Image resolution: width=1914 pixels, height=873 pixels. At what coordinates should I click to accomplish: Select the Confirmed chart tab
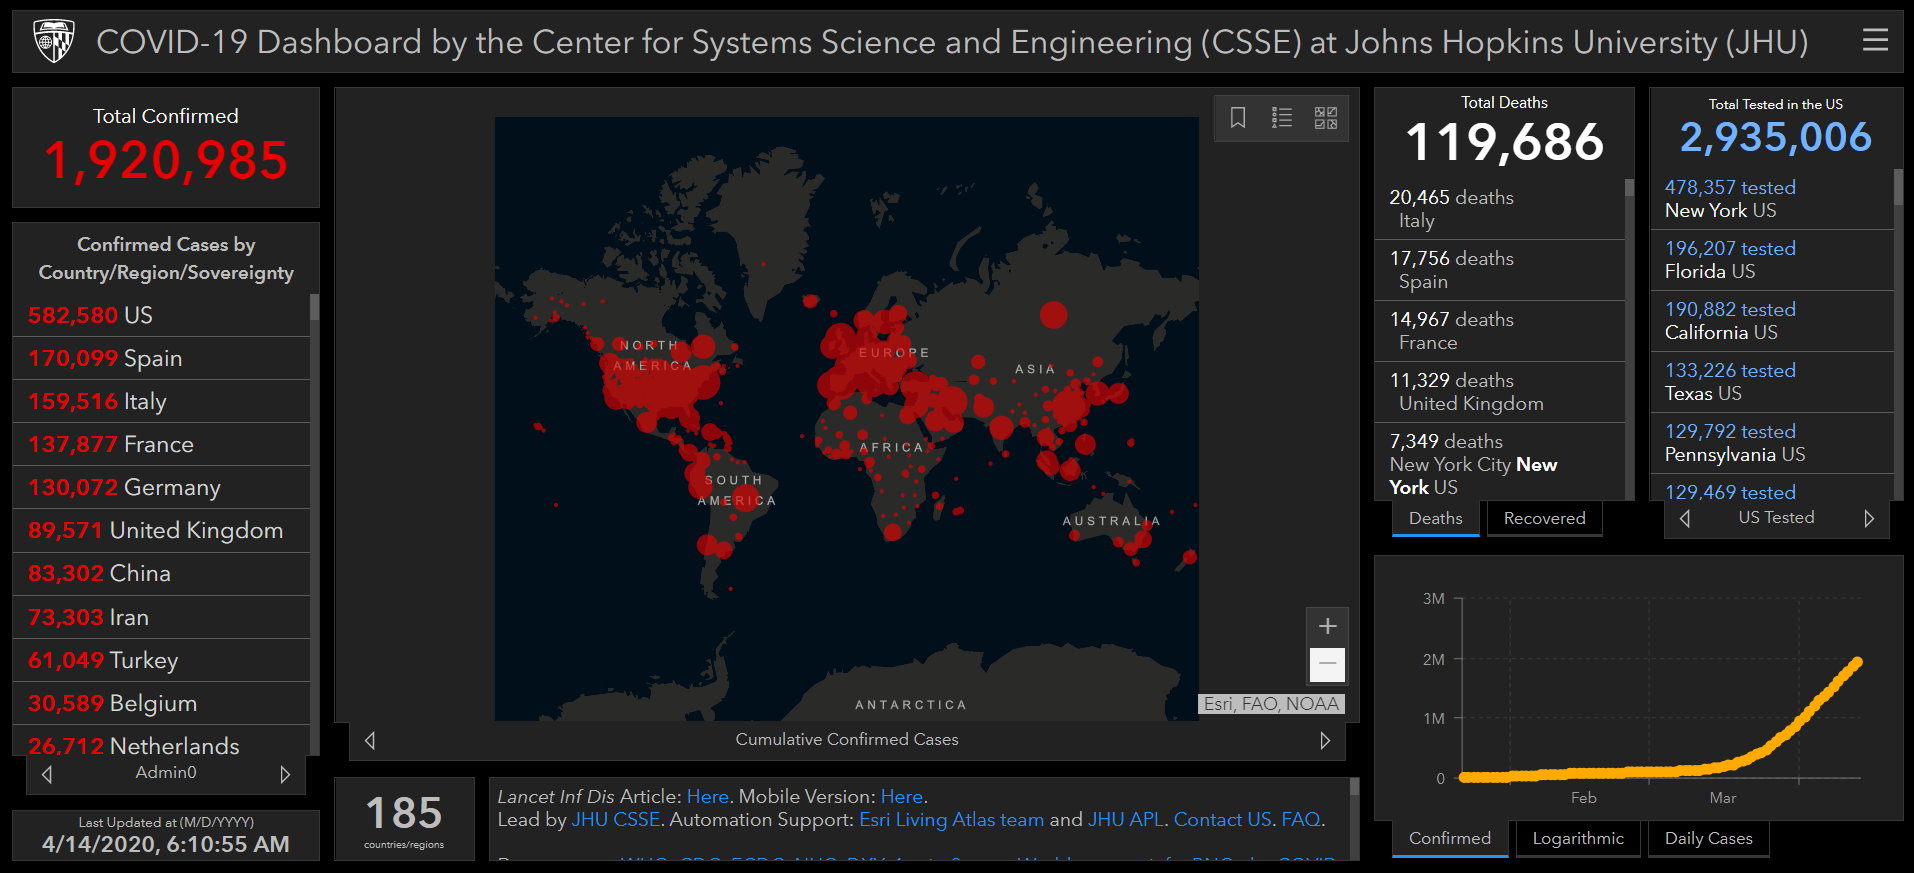pos(1450,839)
